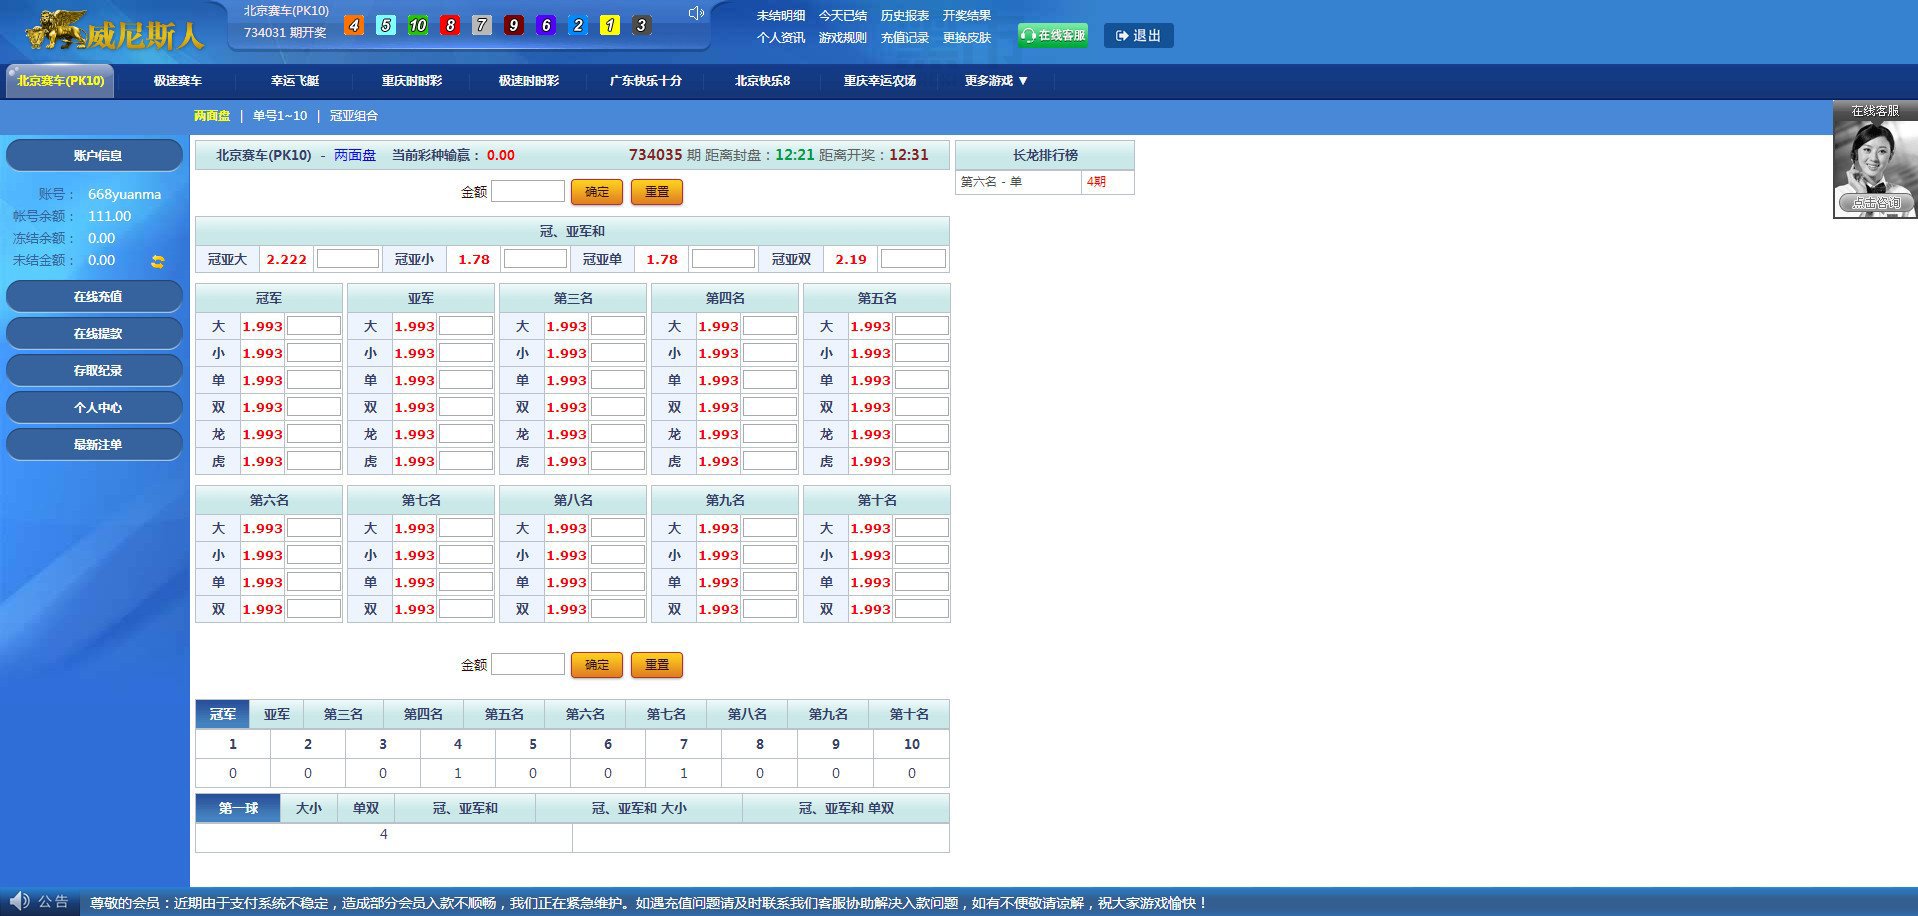Click the 冠亚大 bet amount field
This screenshot has width=1918, height=916.
click(x=347, y=259)
